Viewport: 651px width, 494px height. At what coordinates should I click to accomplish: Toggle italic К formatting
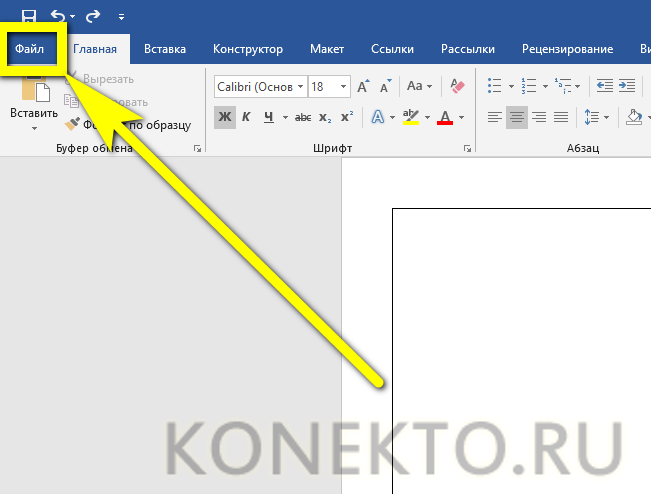246,117
